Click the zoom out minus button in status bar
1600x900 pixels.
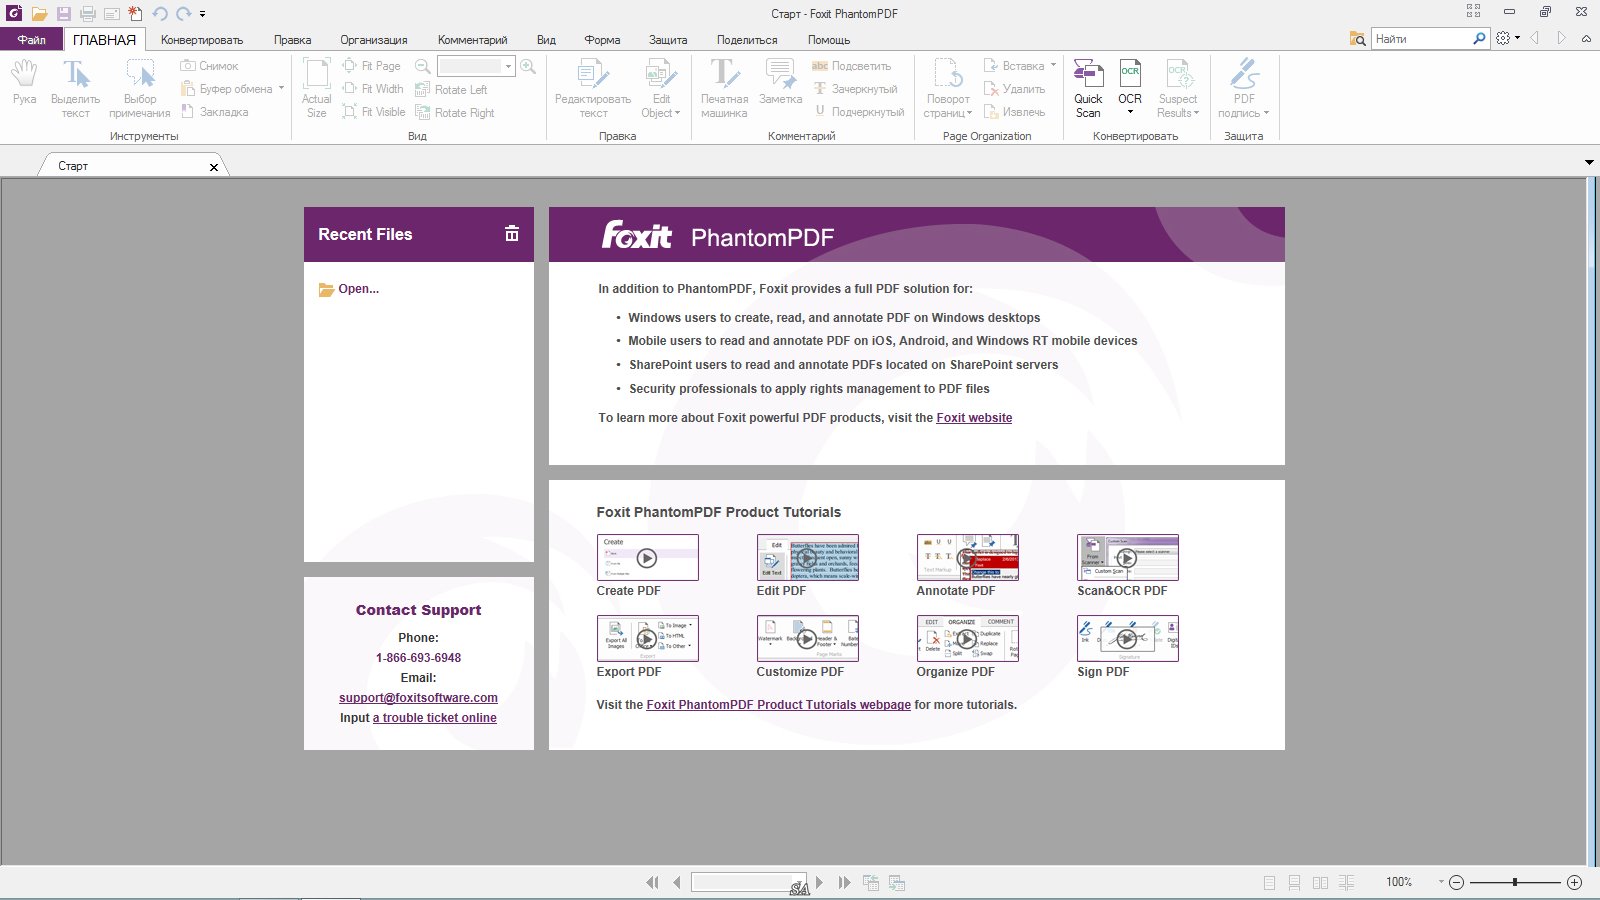[x=1456, y=882]
